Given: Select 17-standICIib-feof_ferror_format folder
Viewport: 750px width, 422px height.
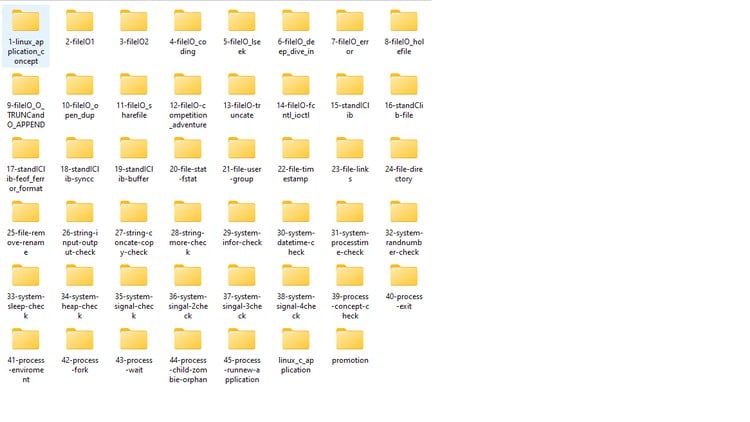Looking at the screenshot, I should click(x=25, y=149).
